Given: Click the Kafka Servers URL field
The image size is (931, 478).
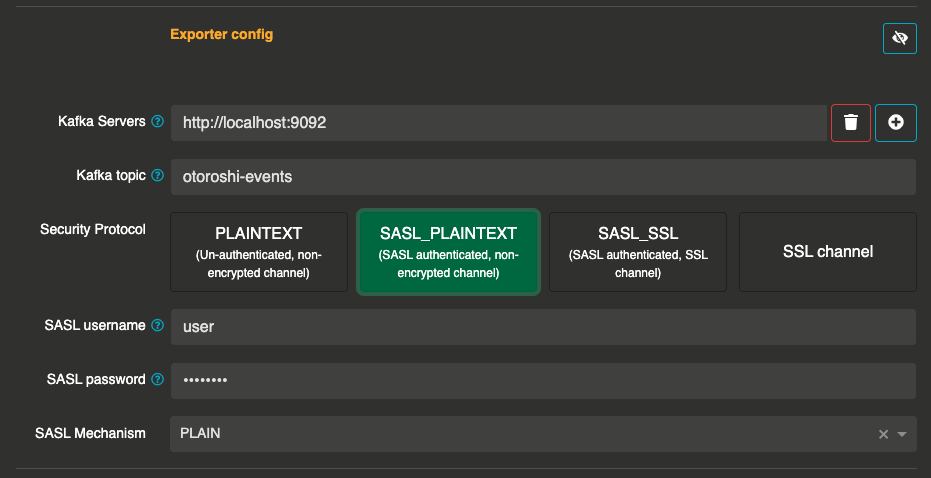Looking at the screenshot, I should pyautogui.click(x=498, y=123).
